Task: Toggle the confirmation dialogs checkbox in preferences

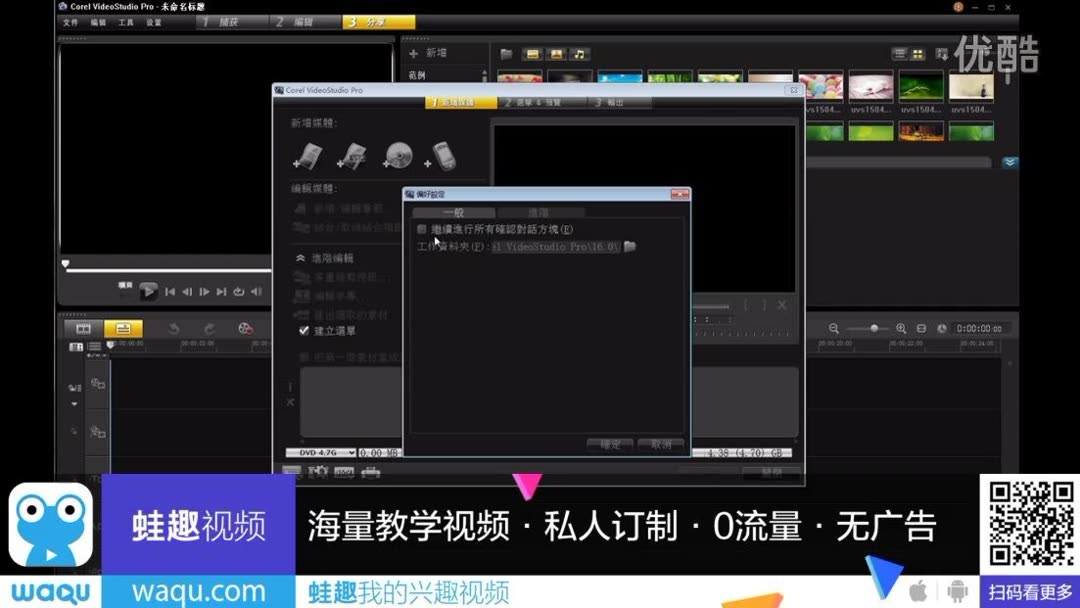Action: (421, 228)
